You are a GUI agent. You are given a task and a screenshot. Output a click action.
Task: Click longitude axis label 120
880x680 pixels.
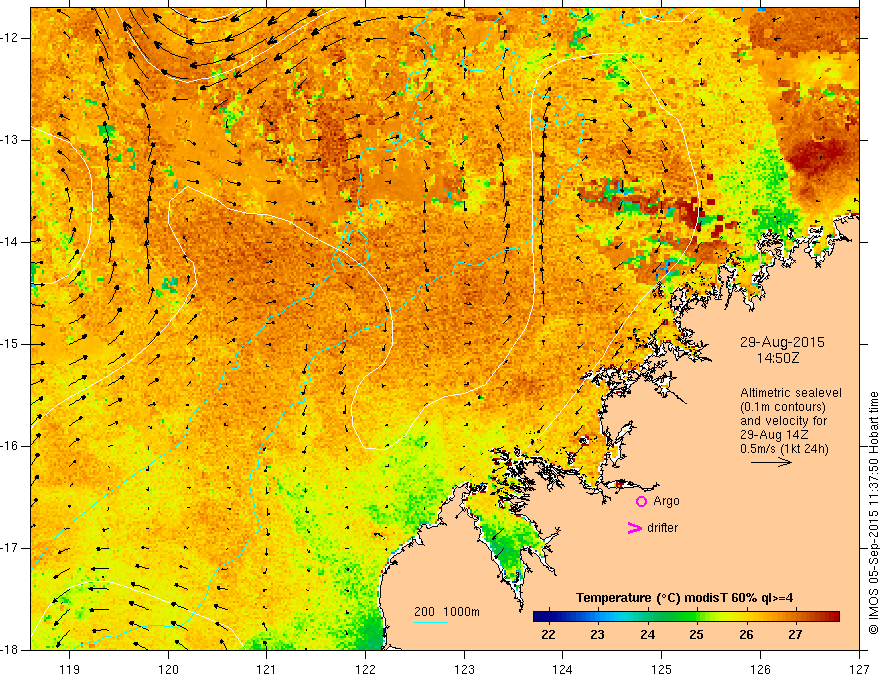click(168, 669)
